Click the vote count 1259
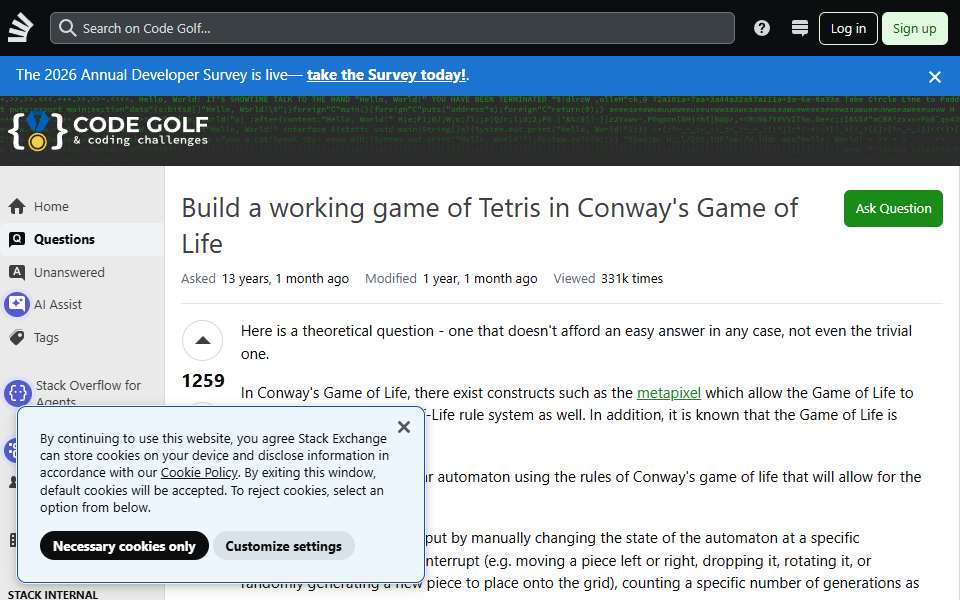Viewport: 960px width, 600px height. tap(203, 381)
